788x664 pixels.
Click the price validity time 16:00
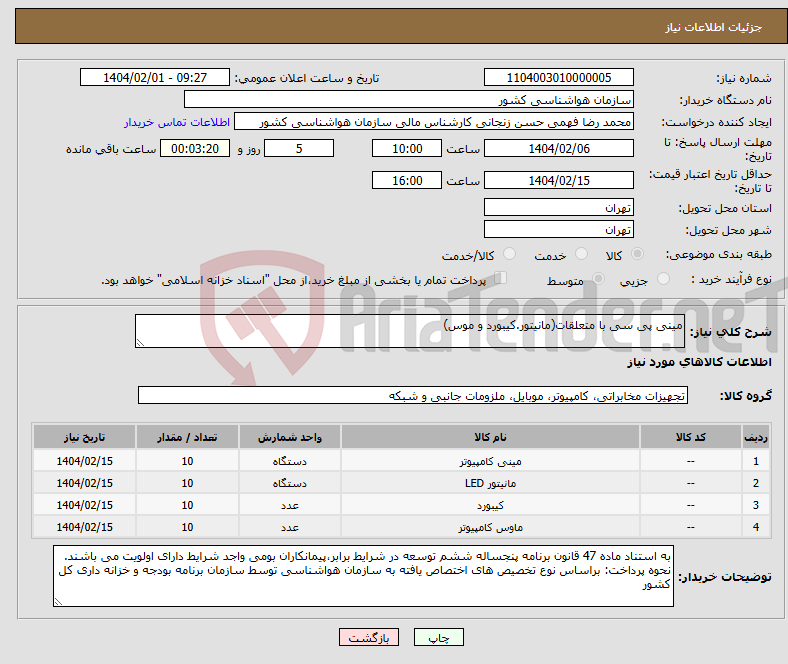coord(407,180)
